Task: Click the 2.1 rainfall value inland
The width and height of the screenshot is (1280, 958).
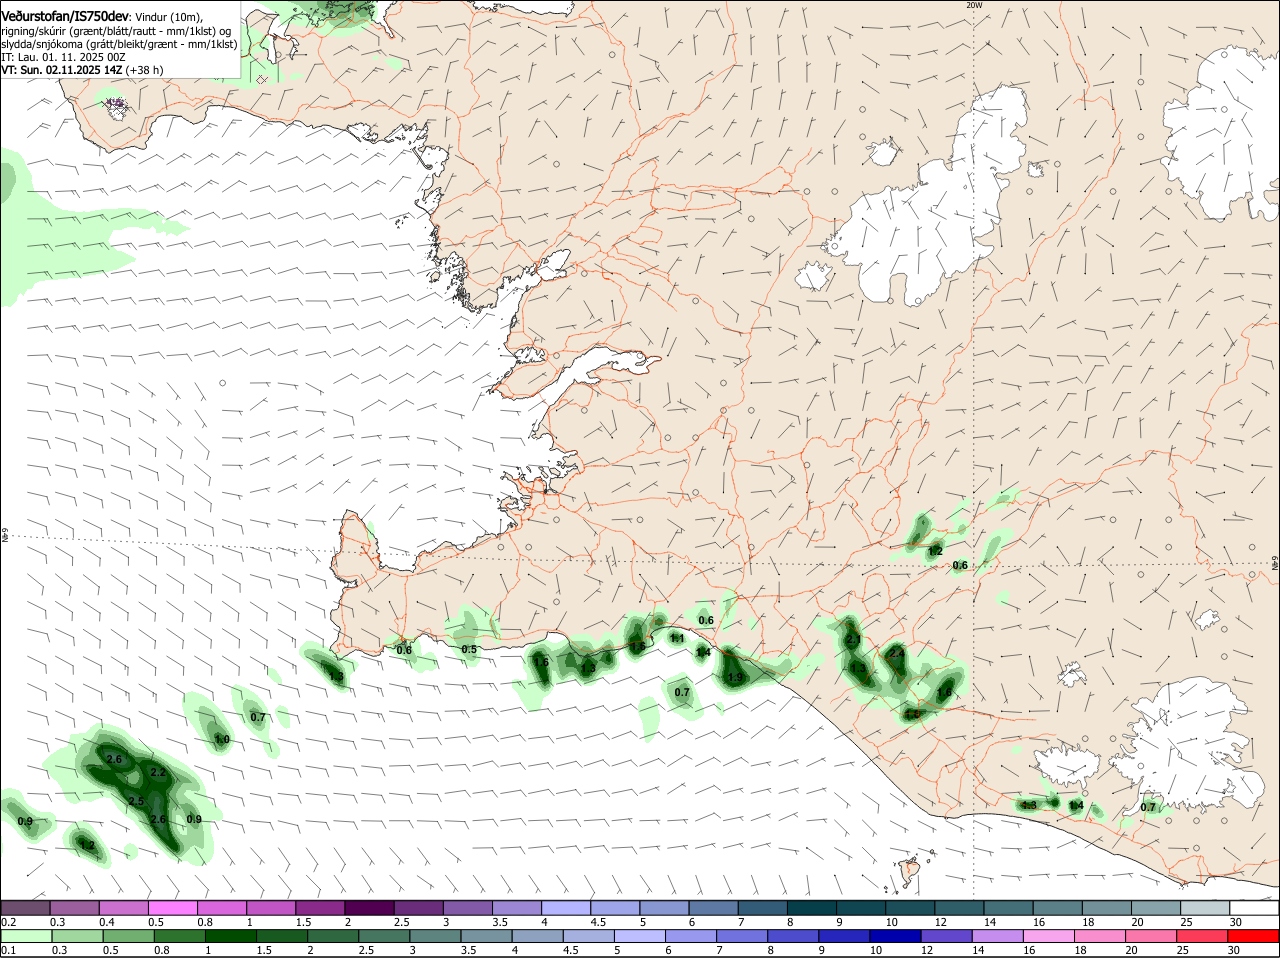Action: pos(852,639)
